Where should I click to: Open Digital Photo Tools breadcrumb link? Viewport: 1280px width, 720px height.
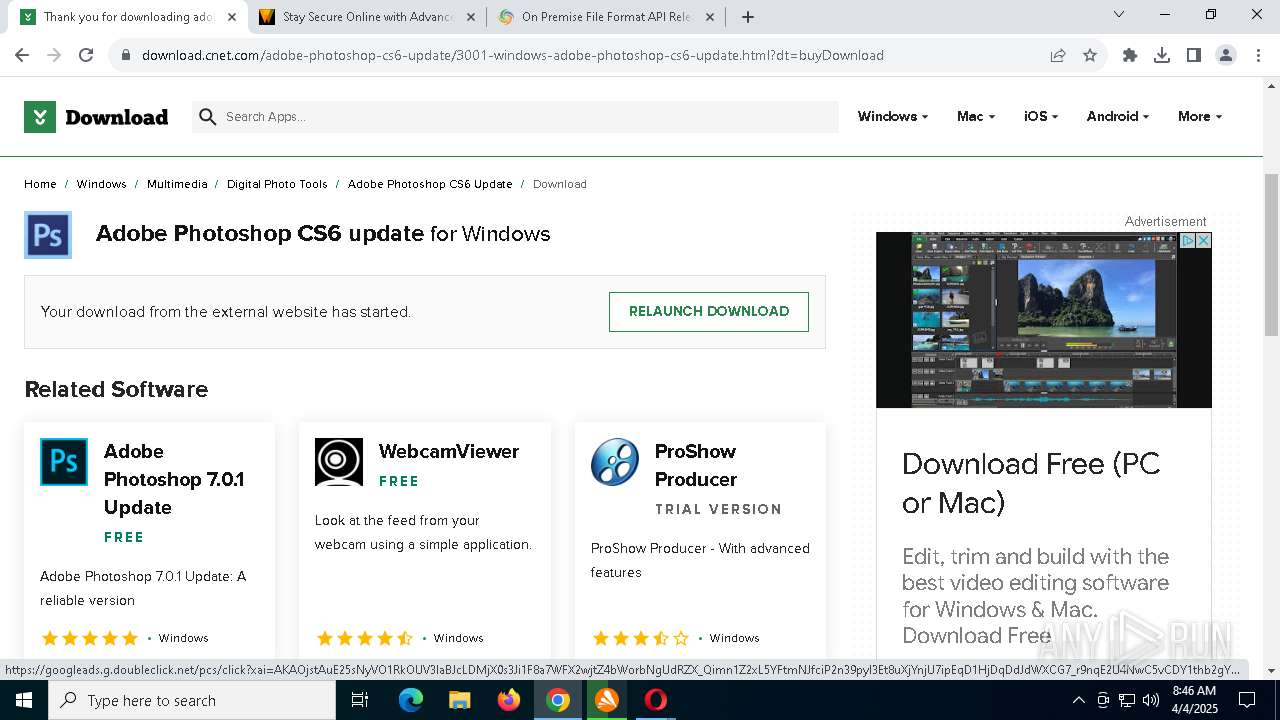277,184
